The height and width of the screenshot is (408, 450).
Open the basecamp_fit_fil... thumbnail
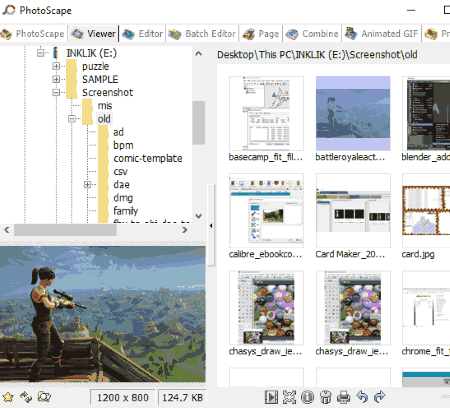(x=266, y=113)
